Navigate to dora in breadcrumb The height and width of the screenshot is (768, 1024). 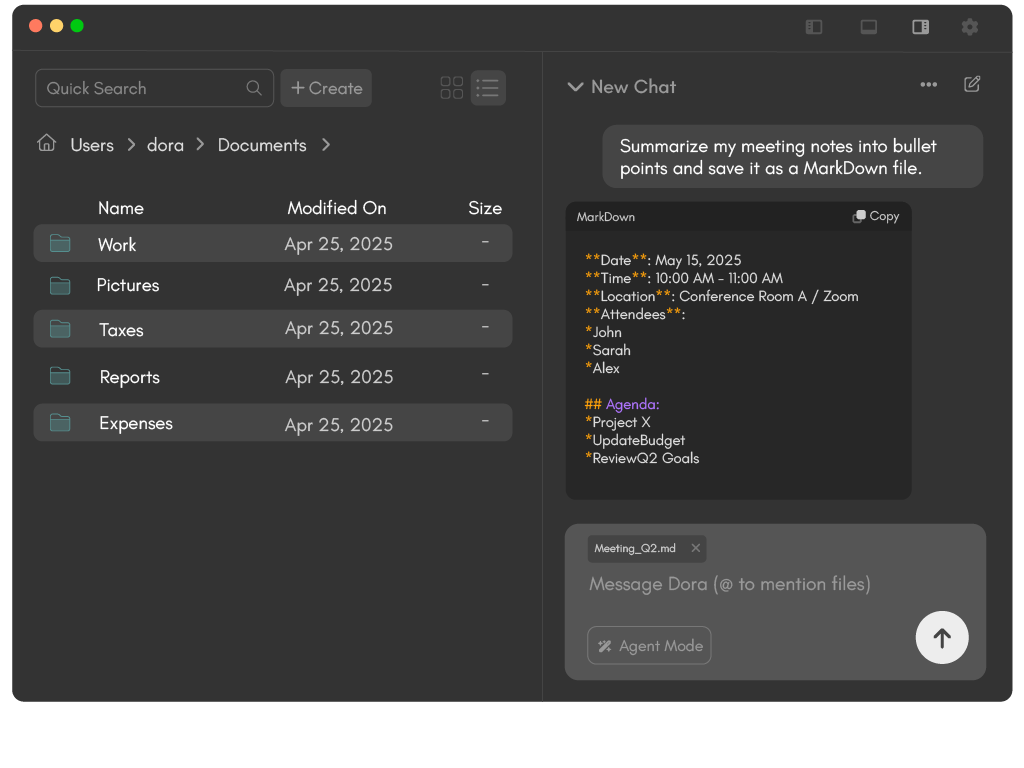pyautogui.click(x=165, y=145)
